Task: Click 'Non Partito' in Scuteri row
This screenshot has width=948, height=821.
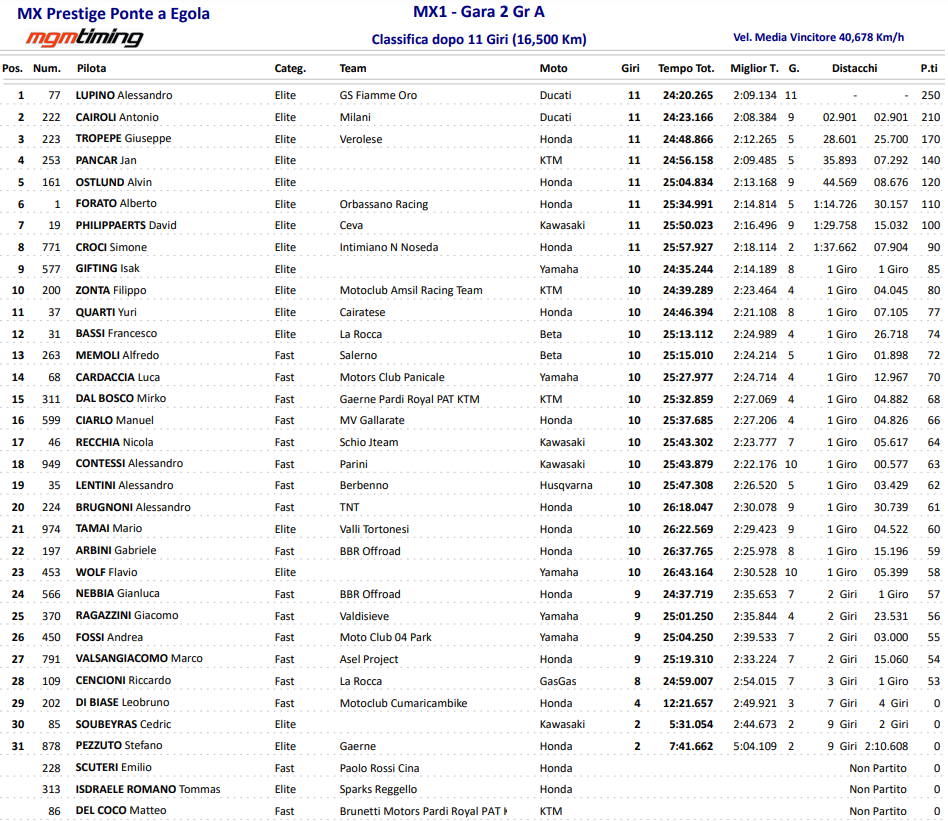Action: (x=878, y=768)
